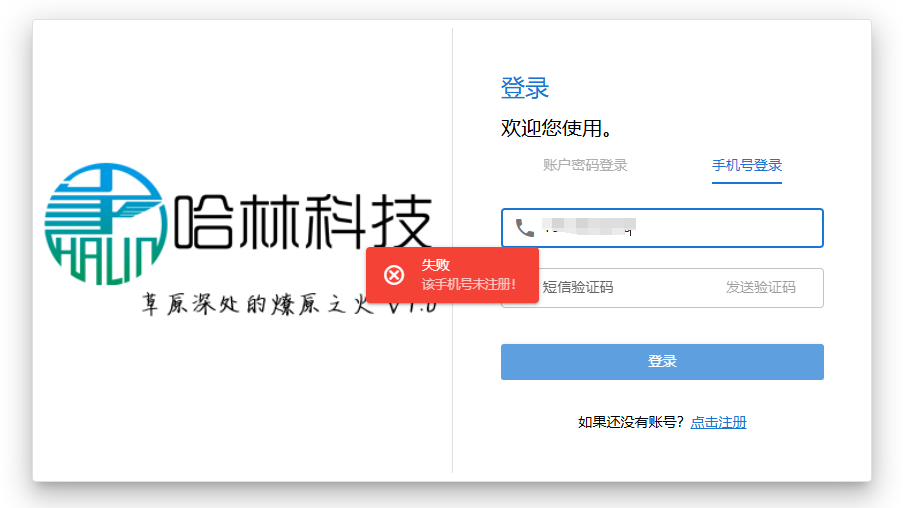Click the error X icon in toast
Screen dimensions: 903x508
click(x=394, y=275)
